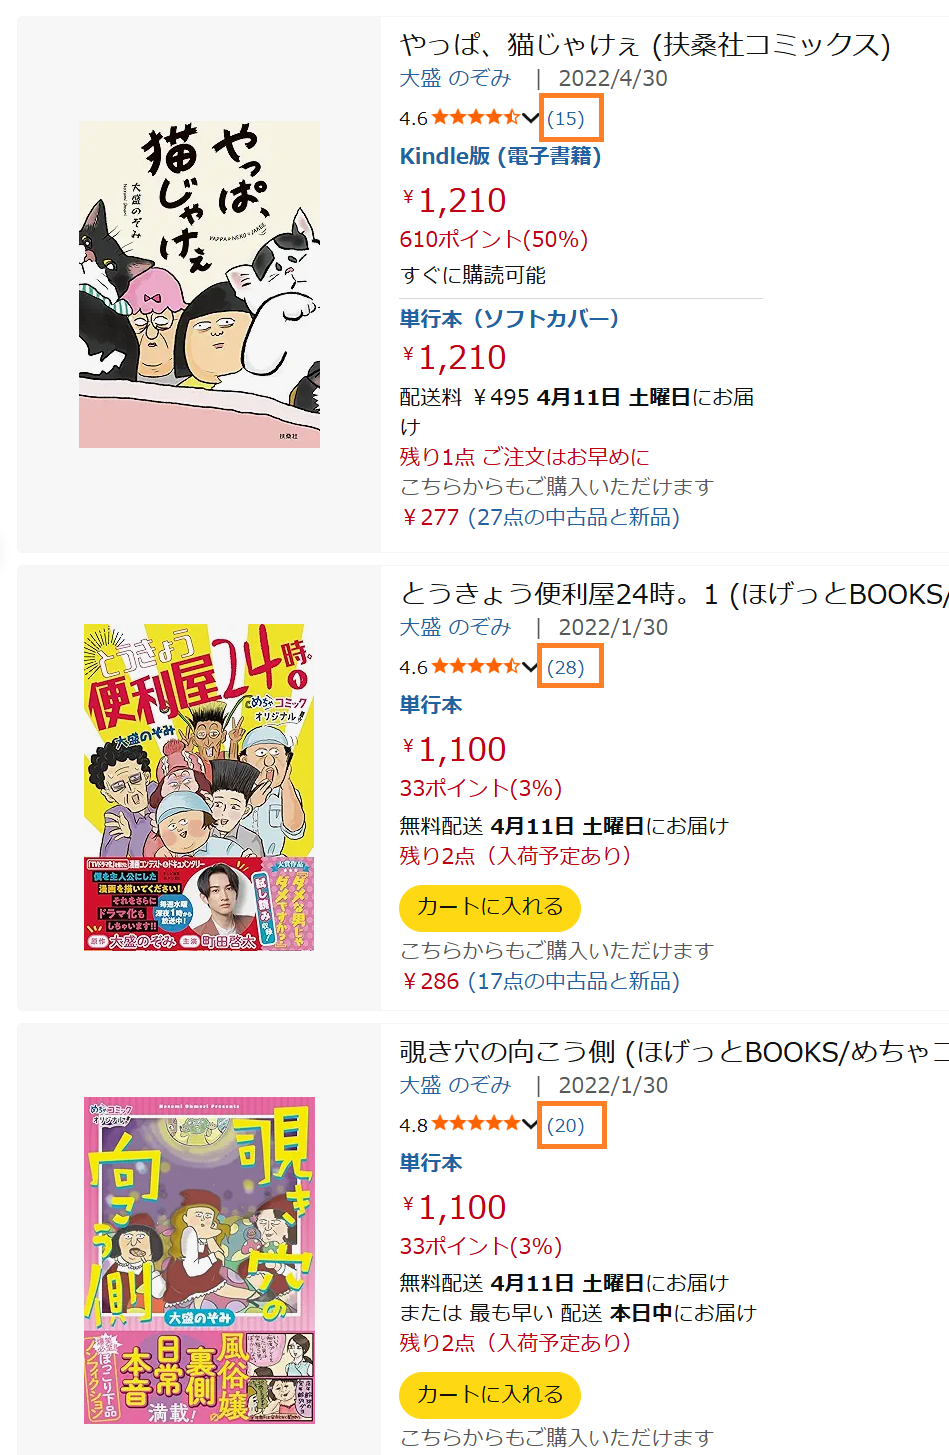Image resolution: width=949 pixels, height=1455 pixels.
Task: Open とうきょう便利屋24時 book cover image
Action: point(199,787)
